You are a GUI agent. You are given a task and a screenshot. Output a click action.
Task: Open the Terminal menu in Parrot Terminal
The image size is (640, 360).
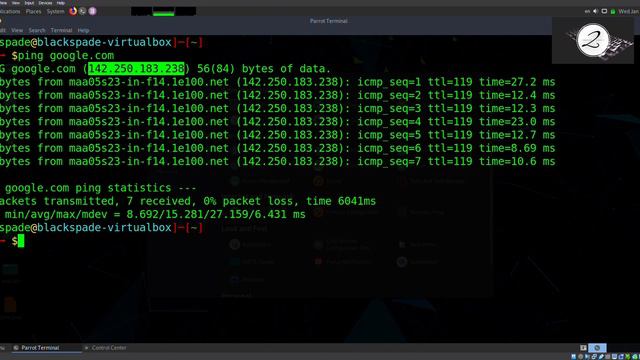point(61,30)
